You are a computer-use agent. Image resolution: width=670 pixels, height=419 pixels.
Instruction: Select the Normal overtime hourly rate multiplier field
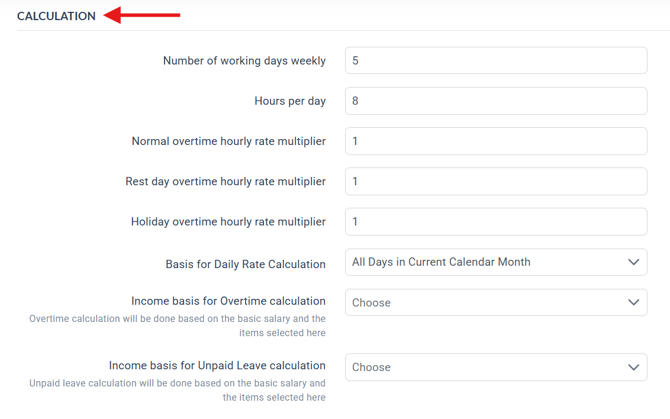tap(496, 141)
